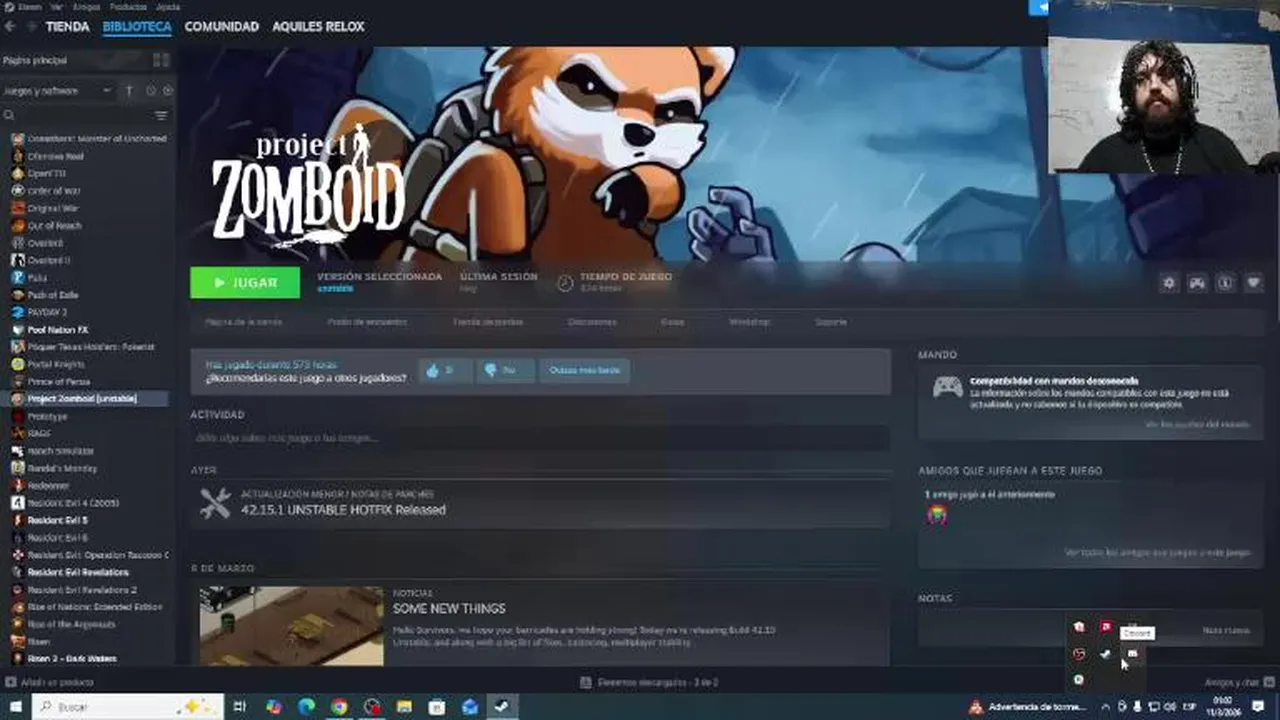The width and height of the screenshot is (1280, 720).
Task: Click the recent activity clock filter icon
Action: click(151, 91)
